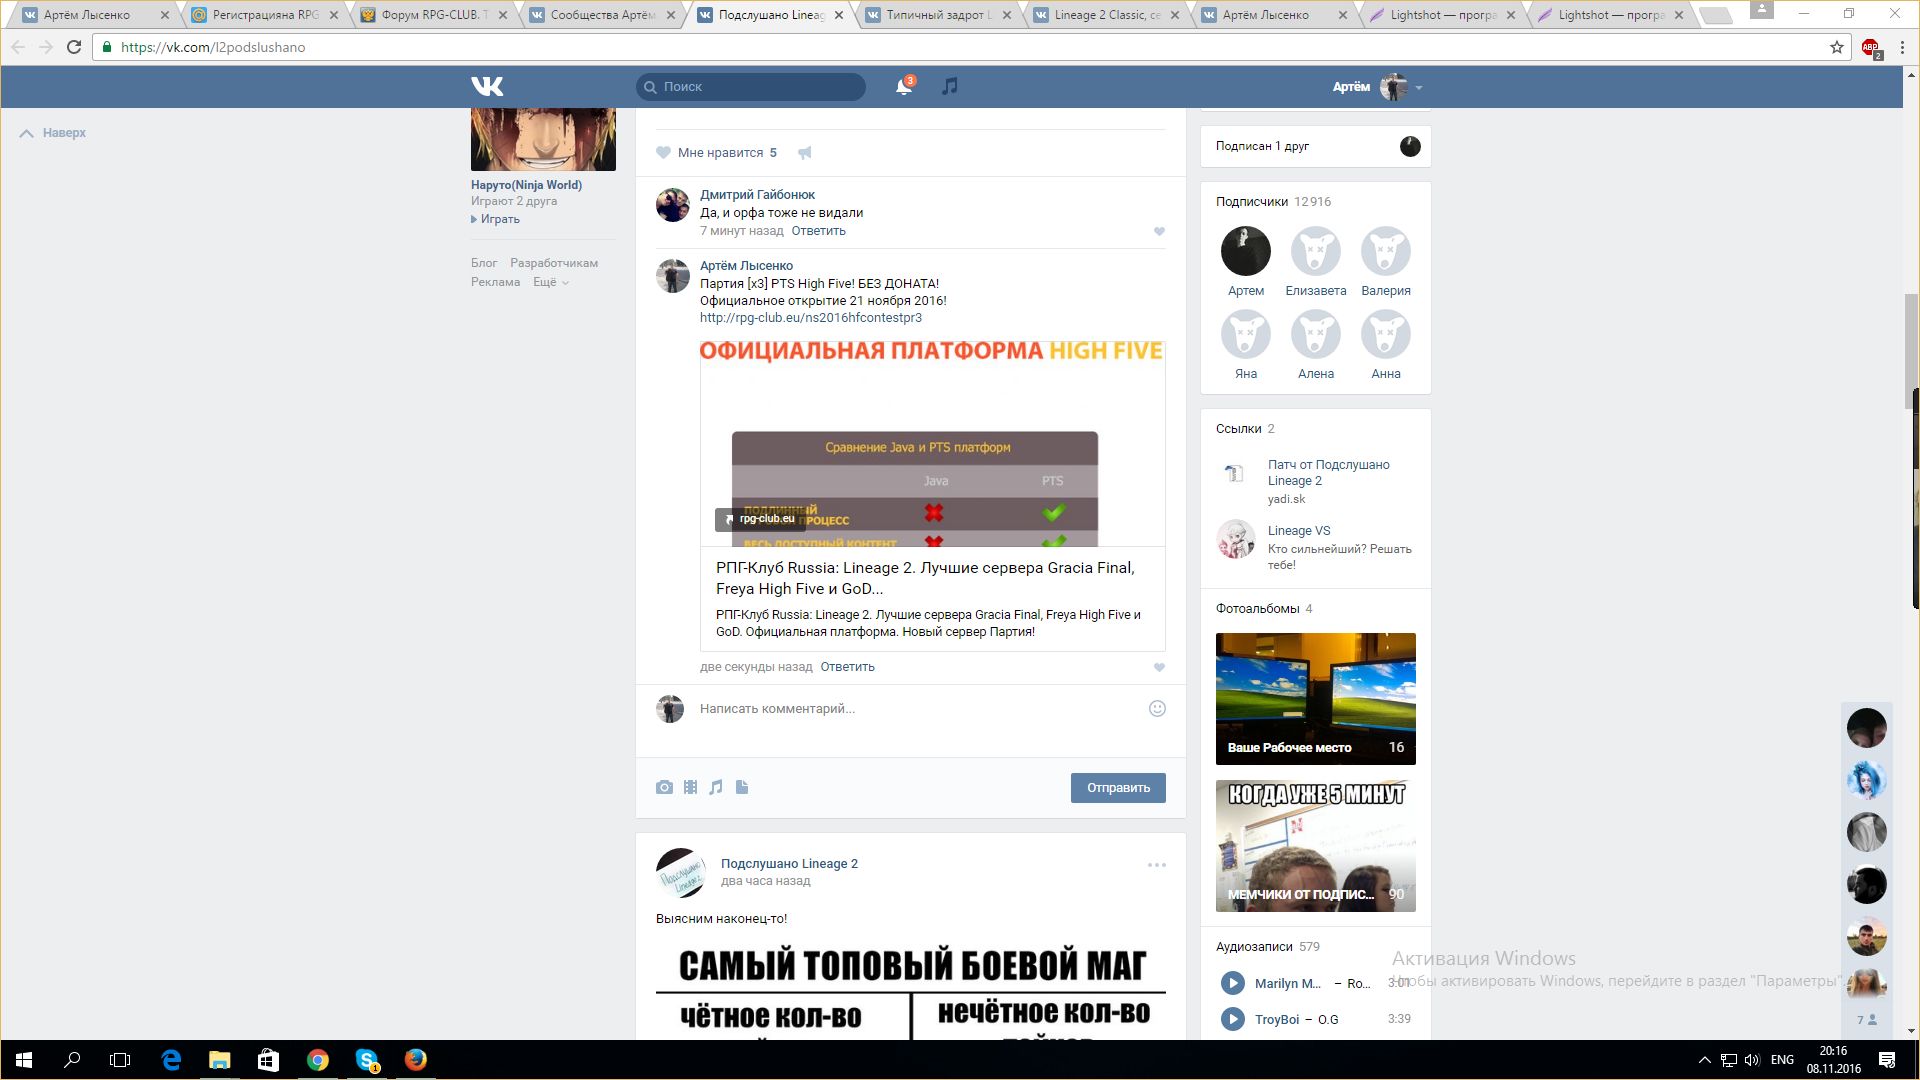Image resolution: width=1920 pixels, height=1080 pixels.
Task: Attach a photo with the camera icon
Action: (664, 788)
